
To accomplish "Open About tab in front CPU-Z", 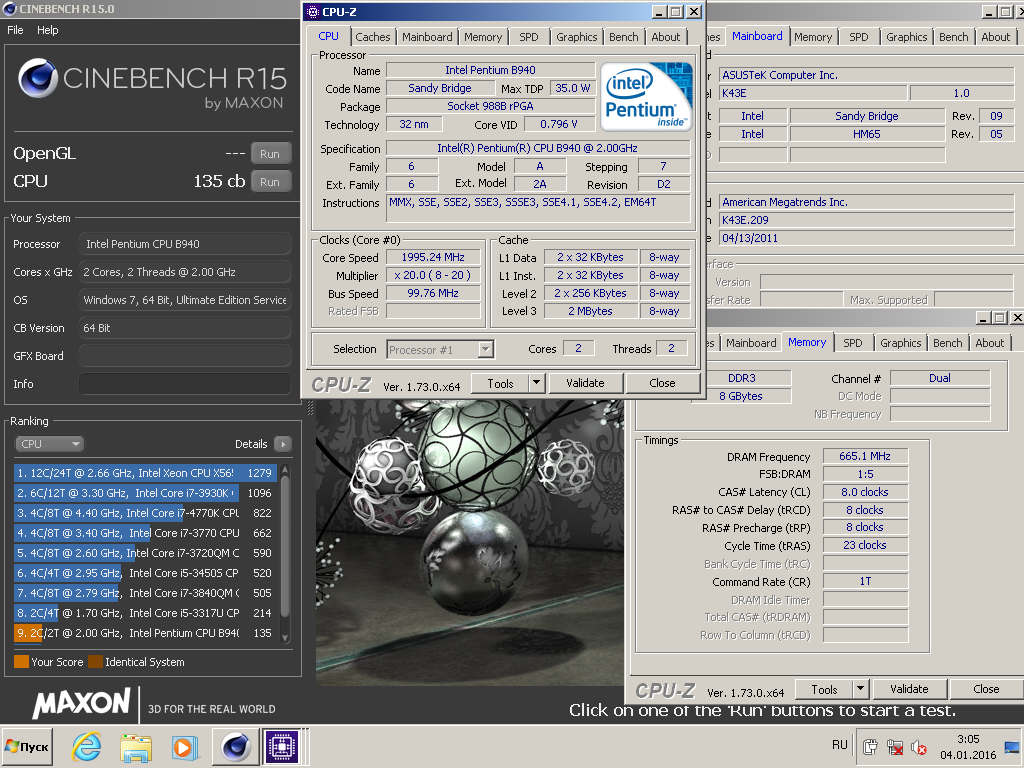I will 665,37.
